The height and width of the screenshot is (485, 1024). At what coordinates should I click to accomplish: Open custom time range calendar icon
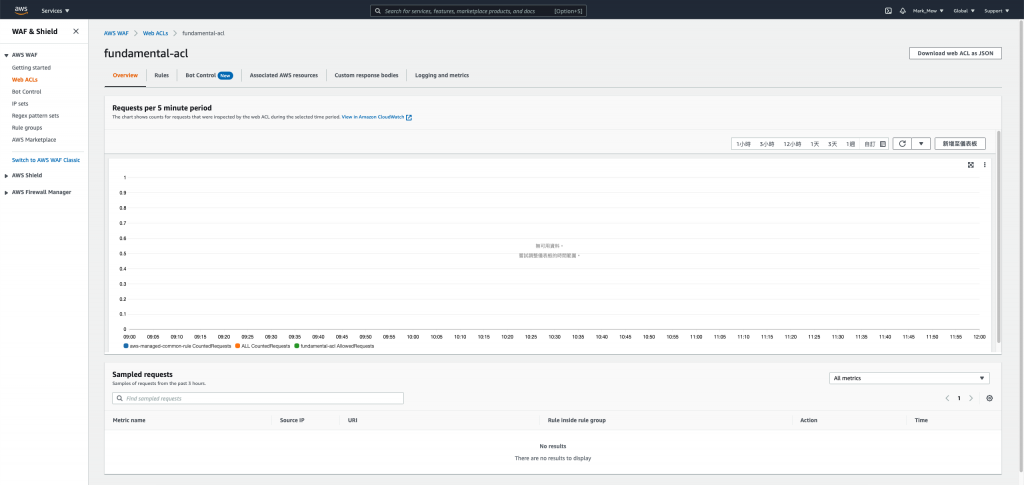tap(883, 144)
